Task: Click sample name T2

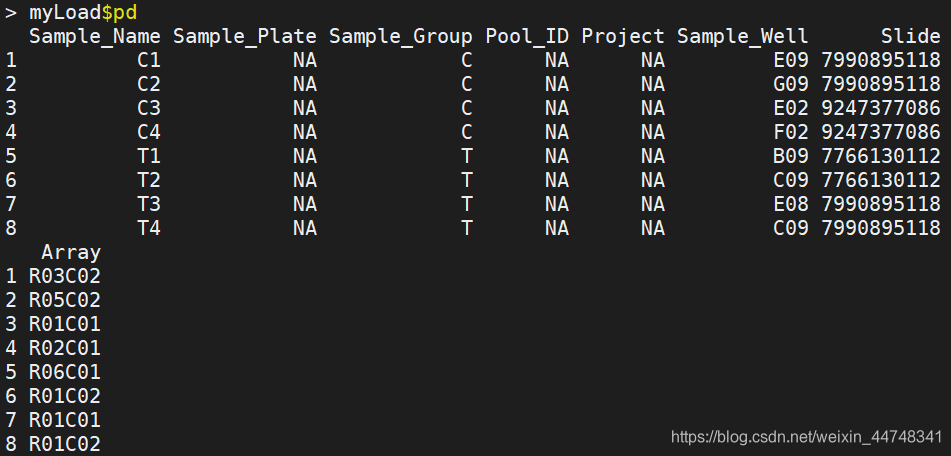Action: click(149, 181)
